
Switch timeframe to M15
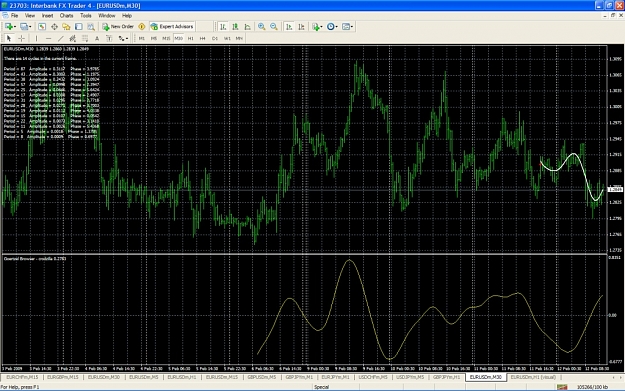[166, 38]
